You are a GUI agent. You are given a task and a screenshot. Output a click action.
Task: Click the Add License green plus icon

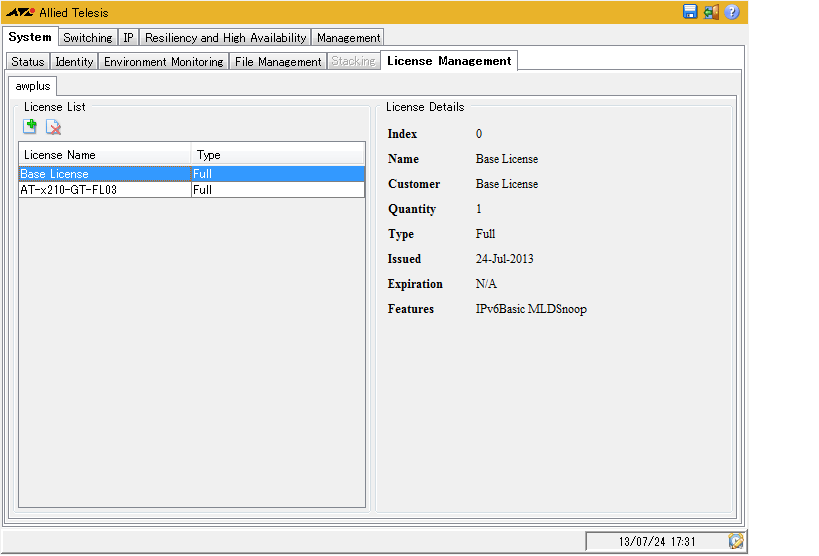[x=30, y=126]
